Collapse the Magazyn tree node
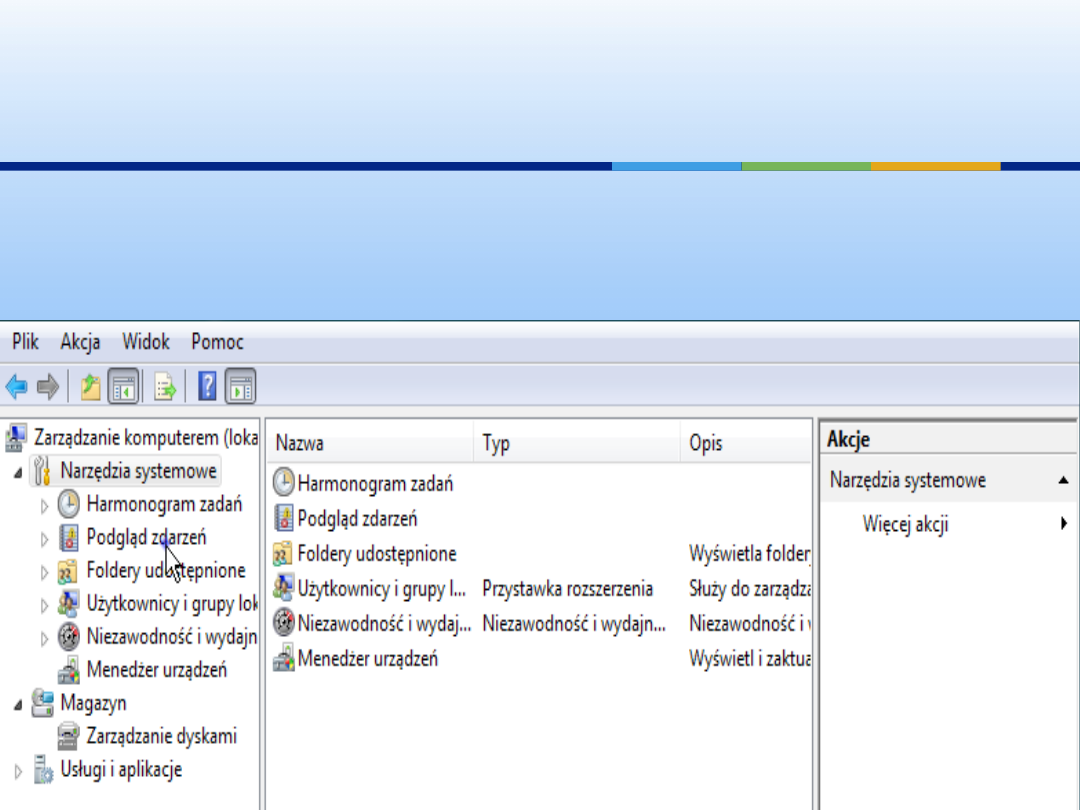Screen dimensions: 1080x810 pyautogui.click(x=18, y=704)
